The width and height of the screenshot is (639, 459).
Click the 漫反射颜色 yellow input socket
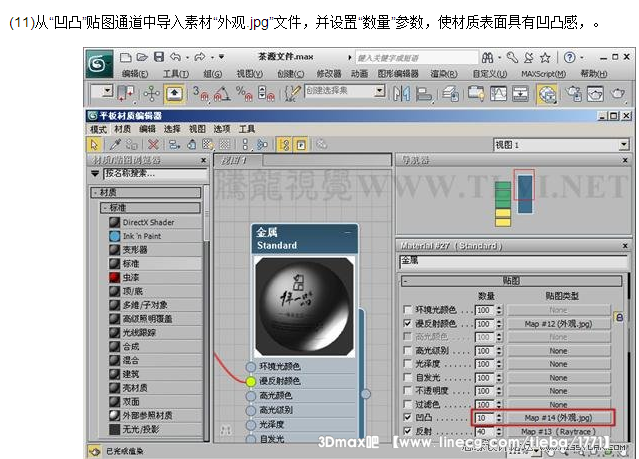tap(251, 382)
